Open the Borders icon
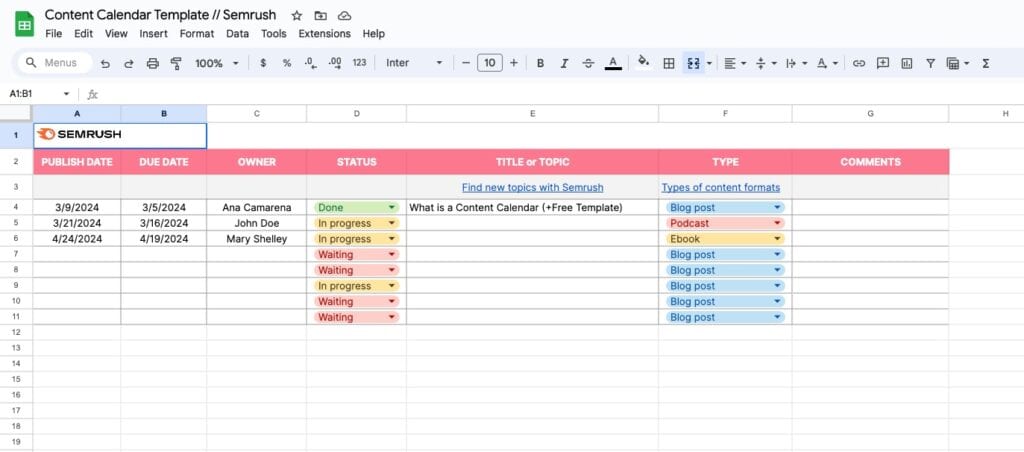Screen dimensions: 1024x452 tap(669, 63)
